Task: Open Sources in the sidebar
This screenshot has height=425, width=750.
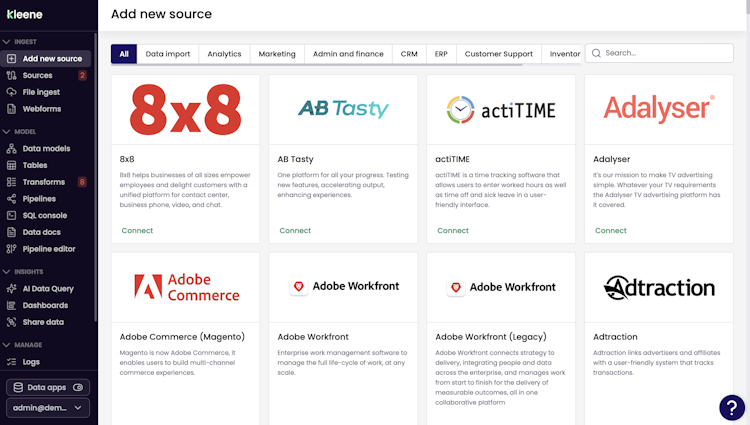Action: (38, 75)
